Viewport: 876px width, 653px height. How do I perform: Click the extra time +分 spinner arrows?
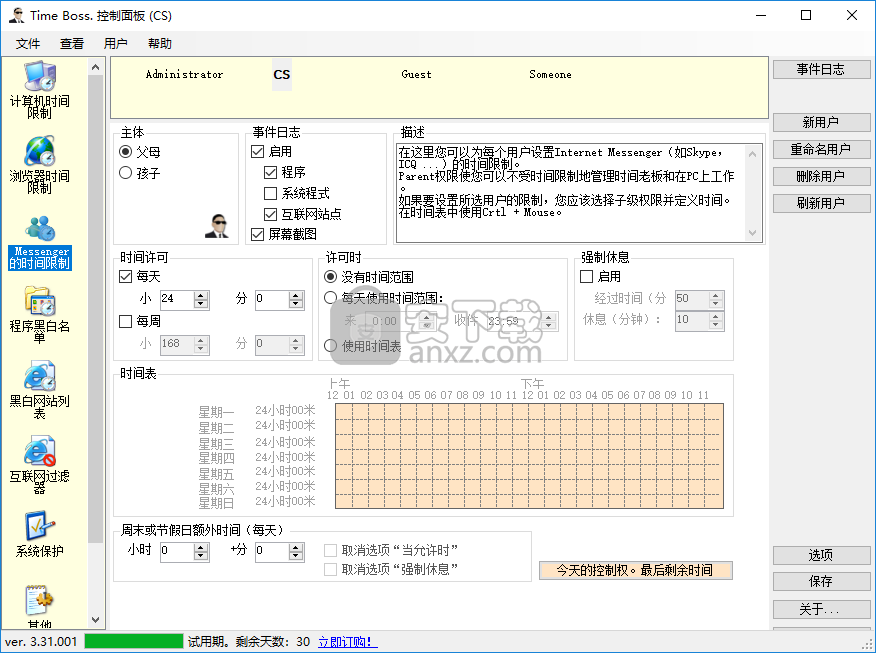pos(296,552)
